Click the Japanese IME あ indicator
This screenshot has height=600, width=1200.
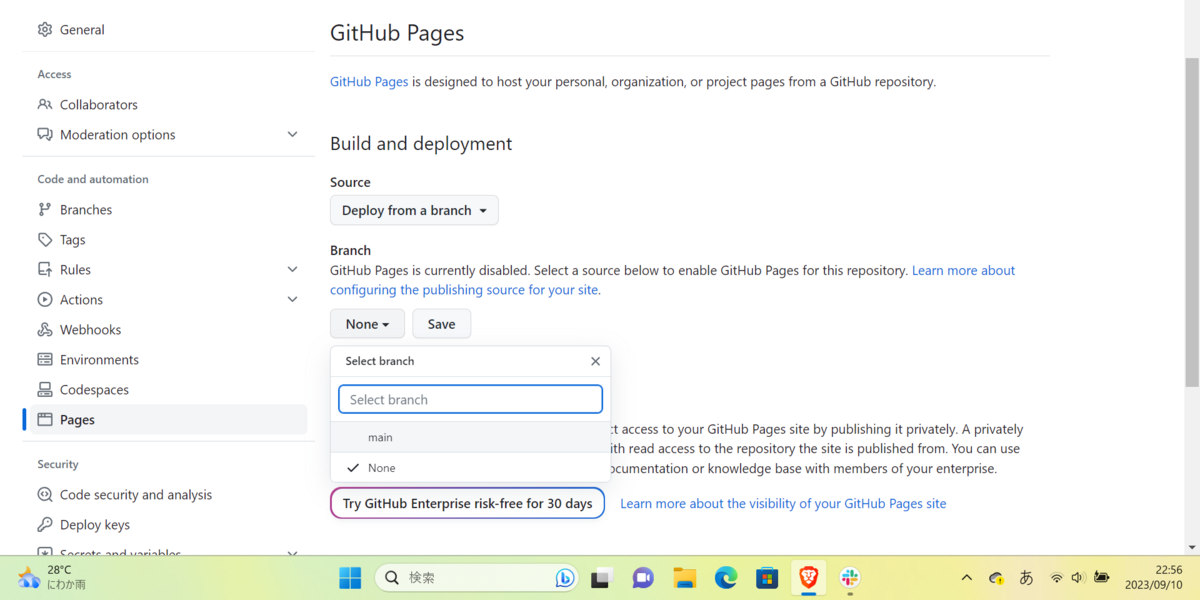pos(1026,578)
